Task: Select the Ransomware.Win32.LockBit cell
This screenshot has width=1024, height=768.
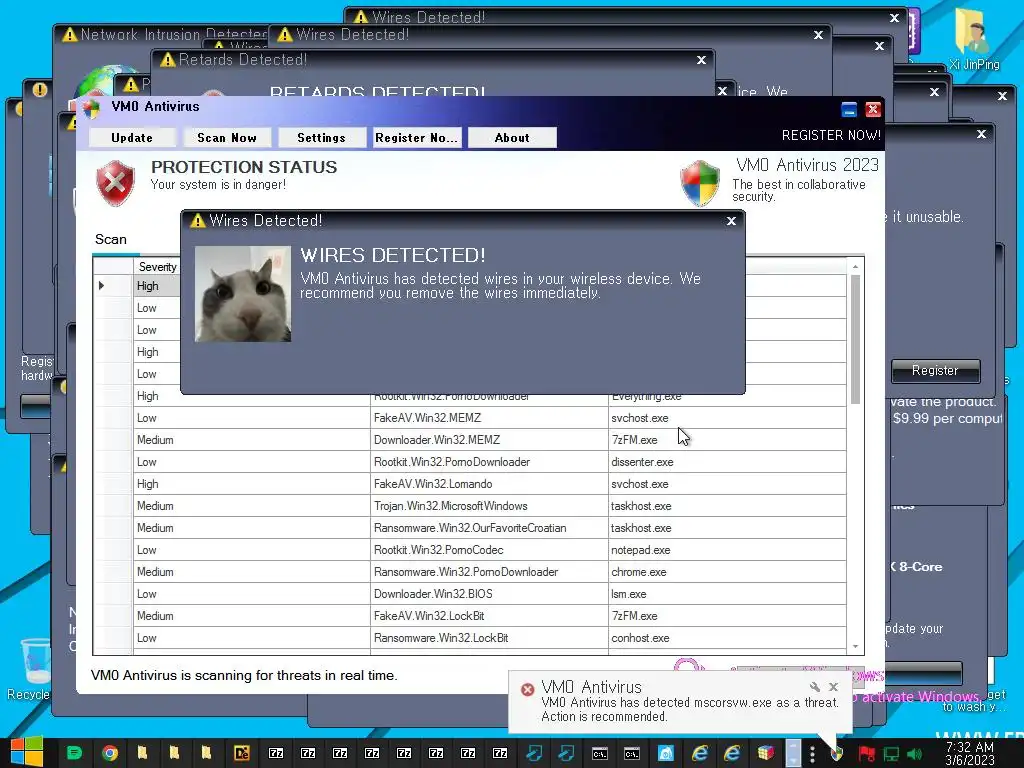Action: click(x=489, y=639)
